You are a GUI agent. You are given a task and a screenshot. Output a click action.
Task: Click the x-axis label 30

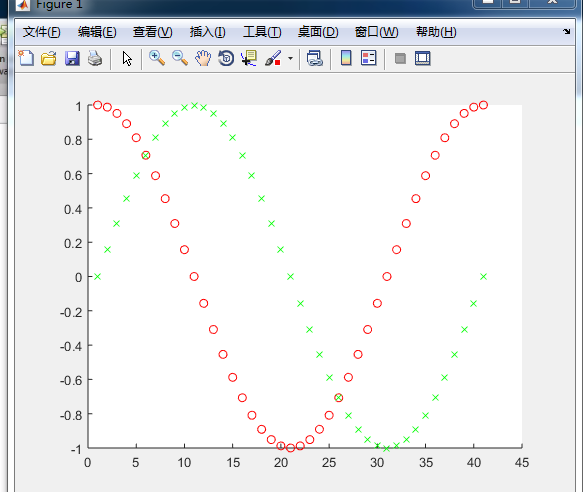tap(377, 463)
